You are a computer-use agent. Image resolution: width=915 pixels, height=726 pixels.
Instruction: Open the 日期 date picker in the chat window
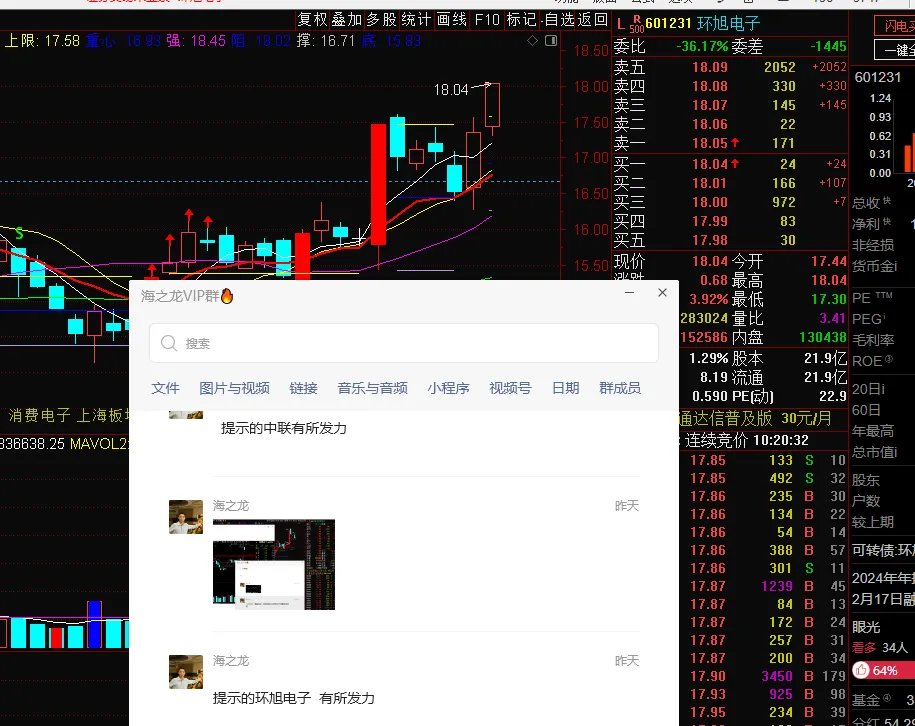coord(566,388)
